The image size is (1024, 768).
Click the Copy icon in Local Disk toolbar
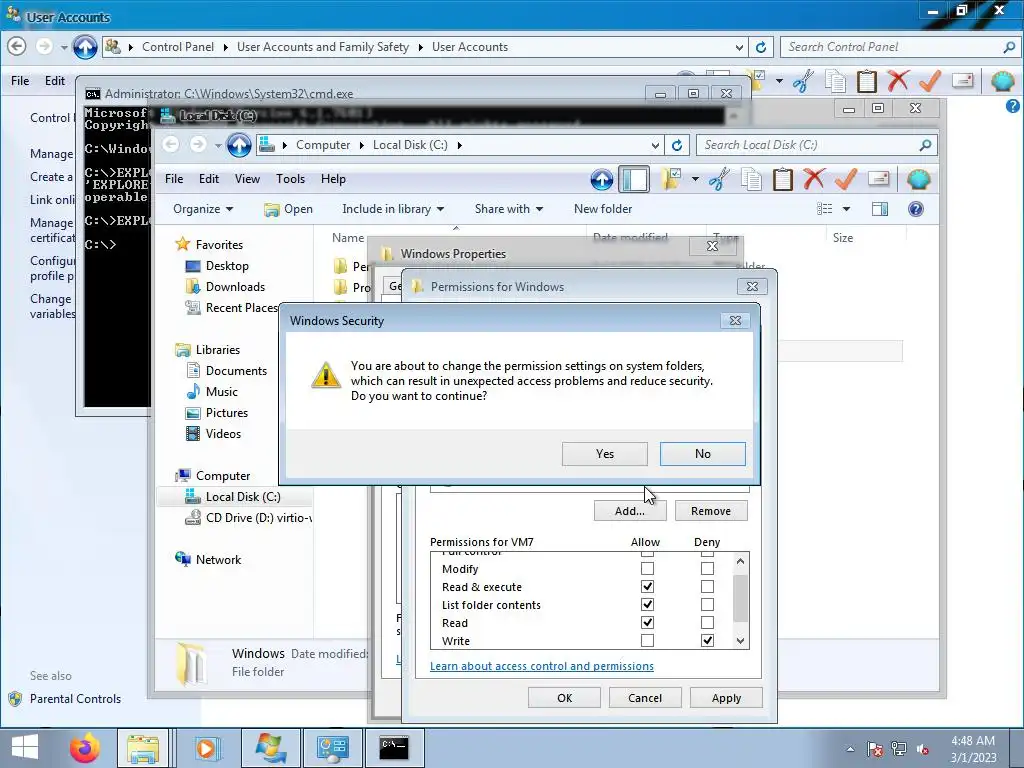tap(751, 179)
